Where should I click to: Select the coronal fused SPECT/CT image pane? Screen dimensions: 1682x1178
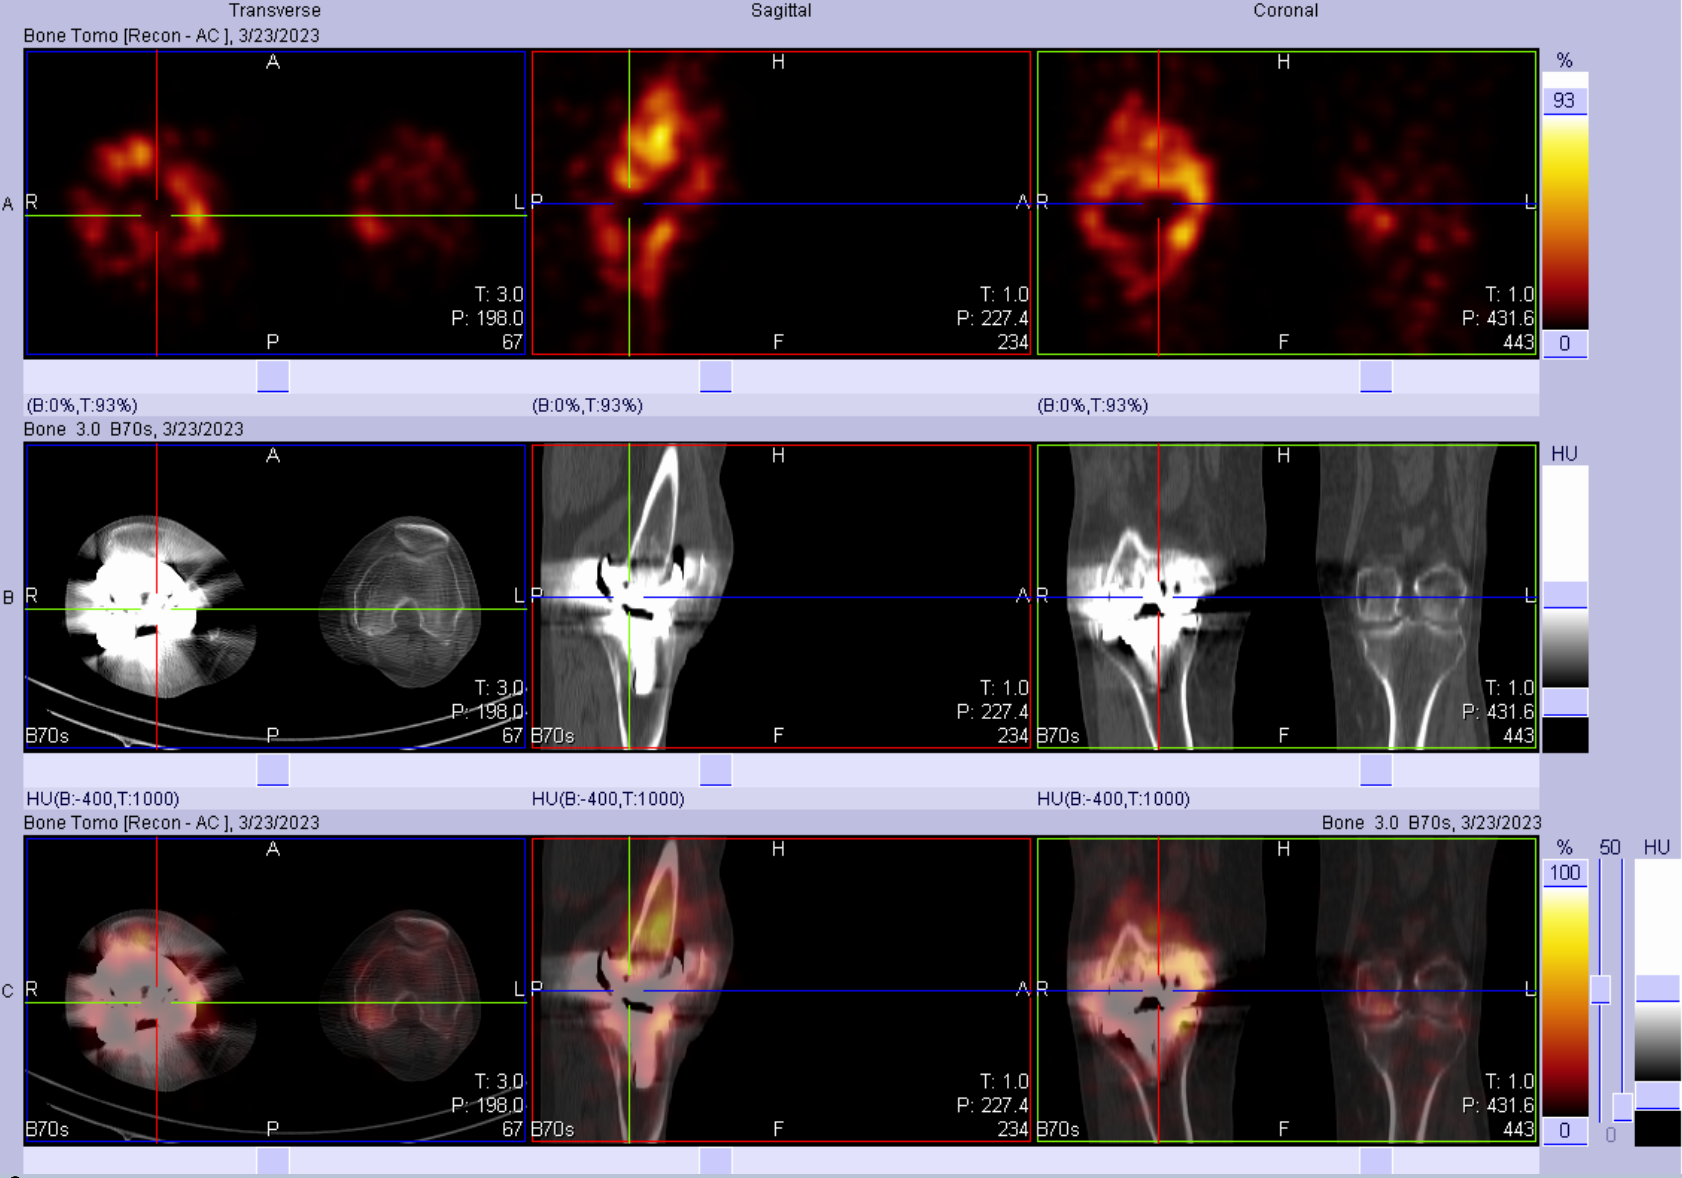(x=1287, y=990)
